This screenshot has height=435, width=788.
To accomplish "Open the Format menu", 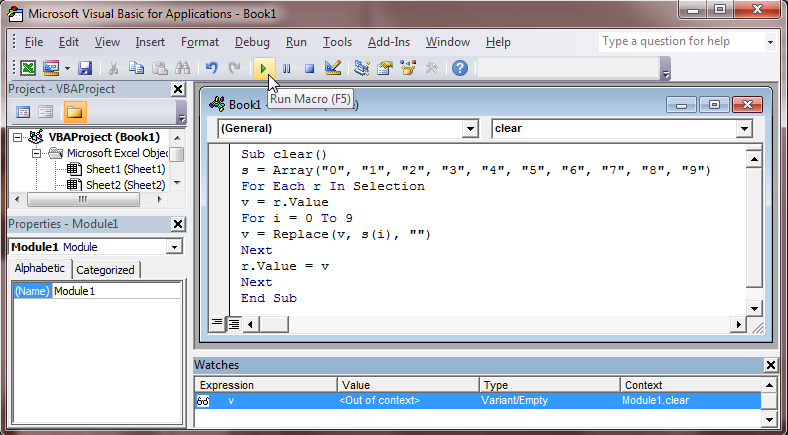I will (200, 42).
